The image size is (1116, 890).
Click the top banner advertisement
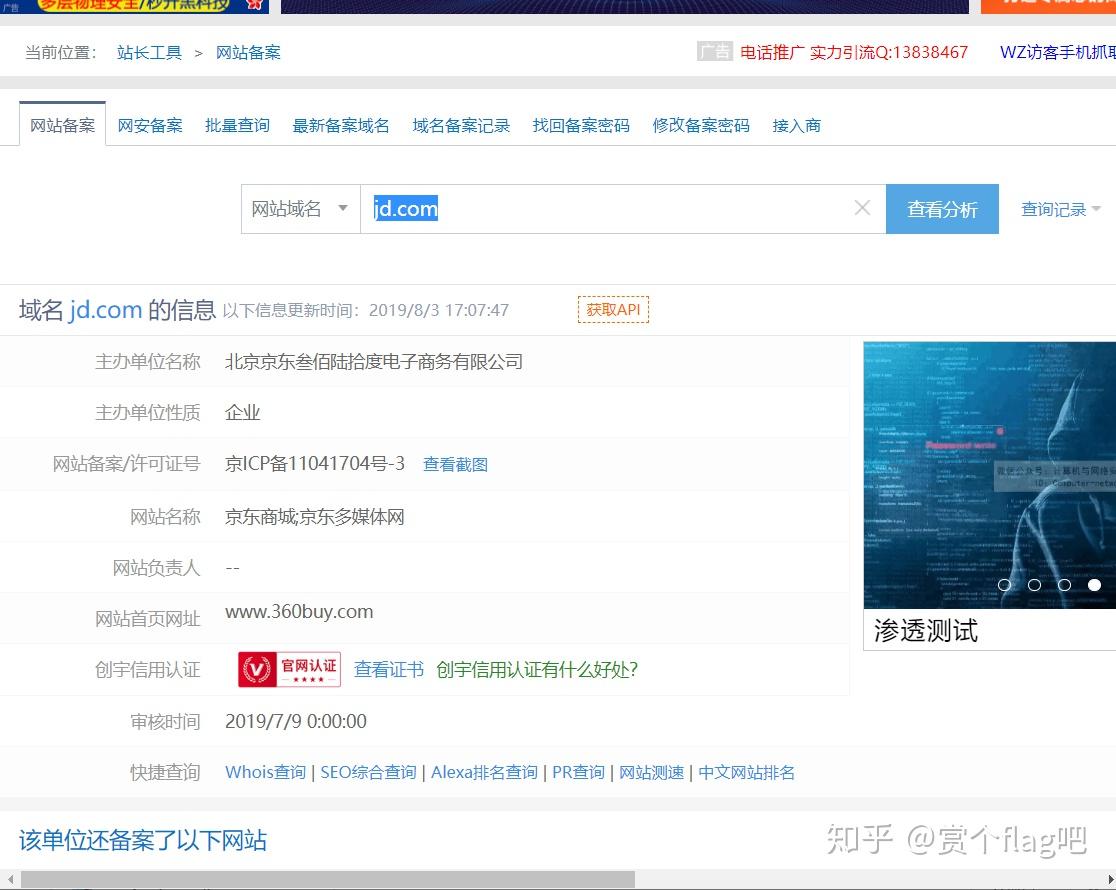tap(625, 6)
